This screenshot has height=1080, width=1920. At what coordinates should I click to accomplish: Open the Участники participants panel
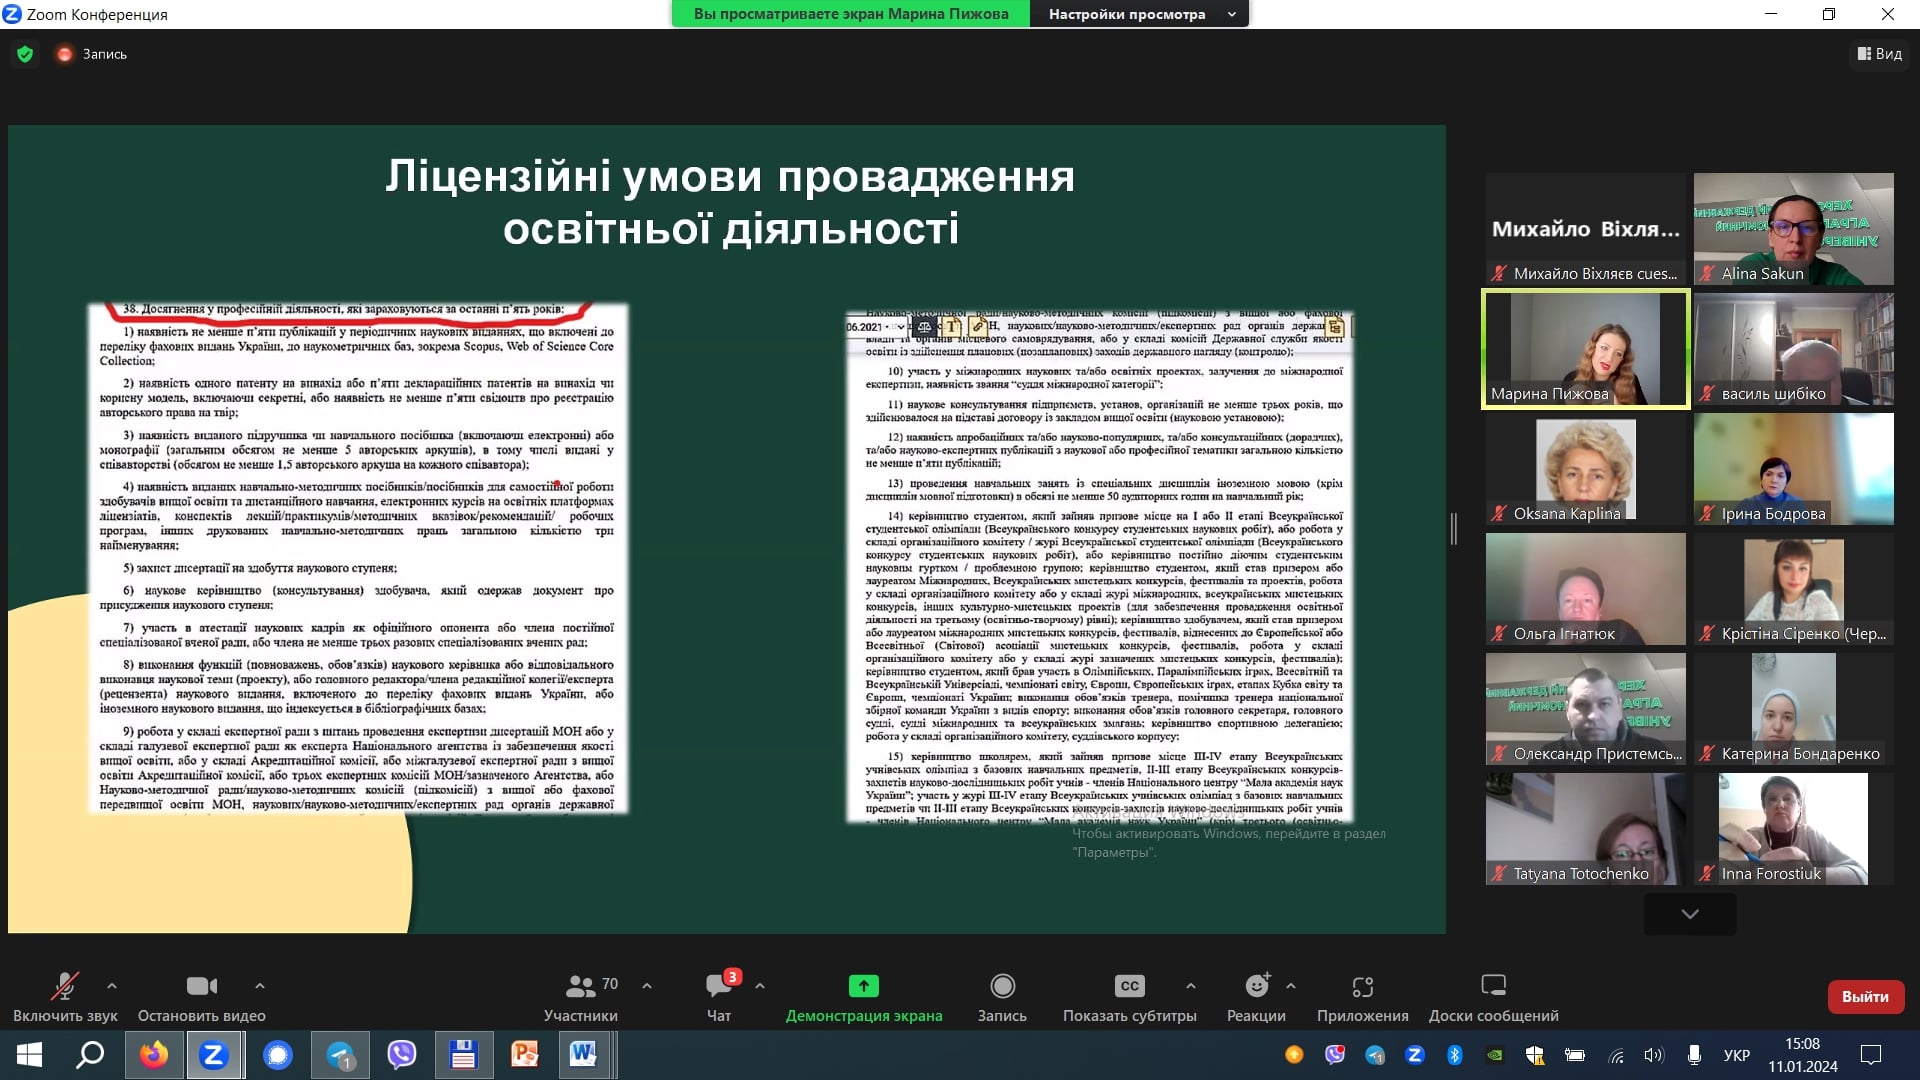(x=581, y=997)
